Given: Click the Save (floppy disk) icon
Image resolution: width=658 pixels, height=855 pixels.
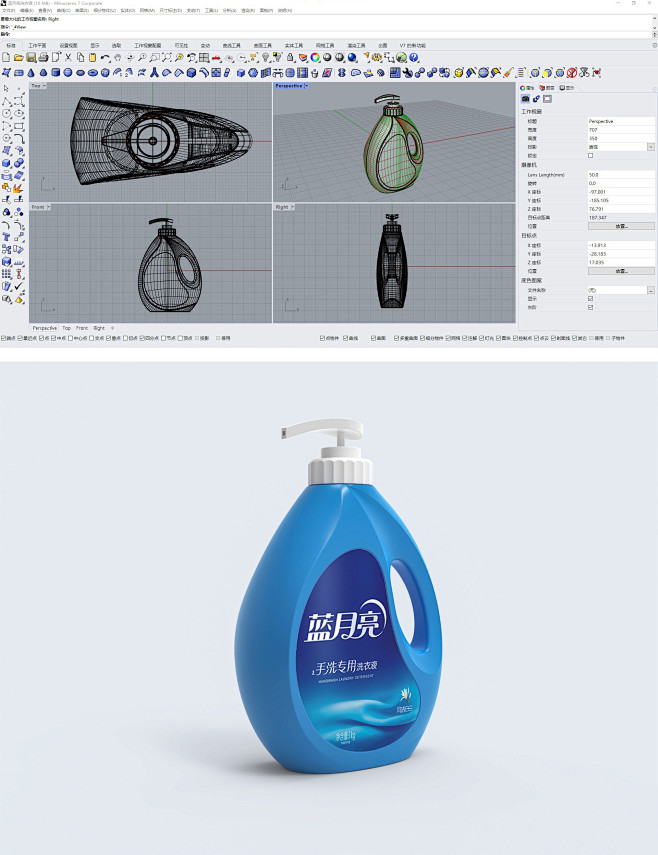Looking at the screenshot, I should point(31,58).
